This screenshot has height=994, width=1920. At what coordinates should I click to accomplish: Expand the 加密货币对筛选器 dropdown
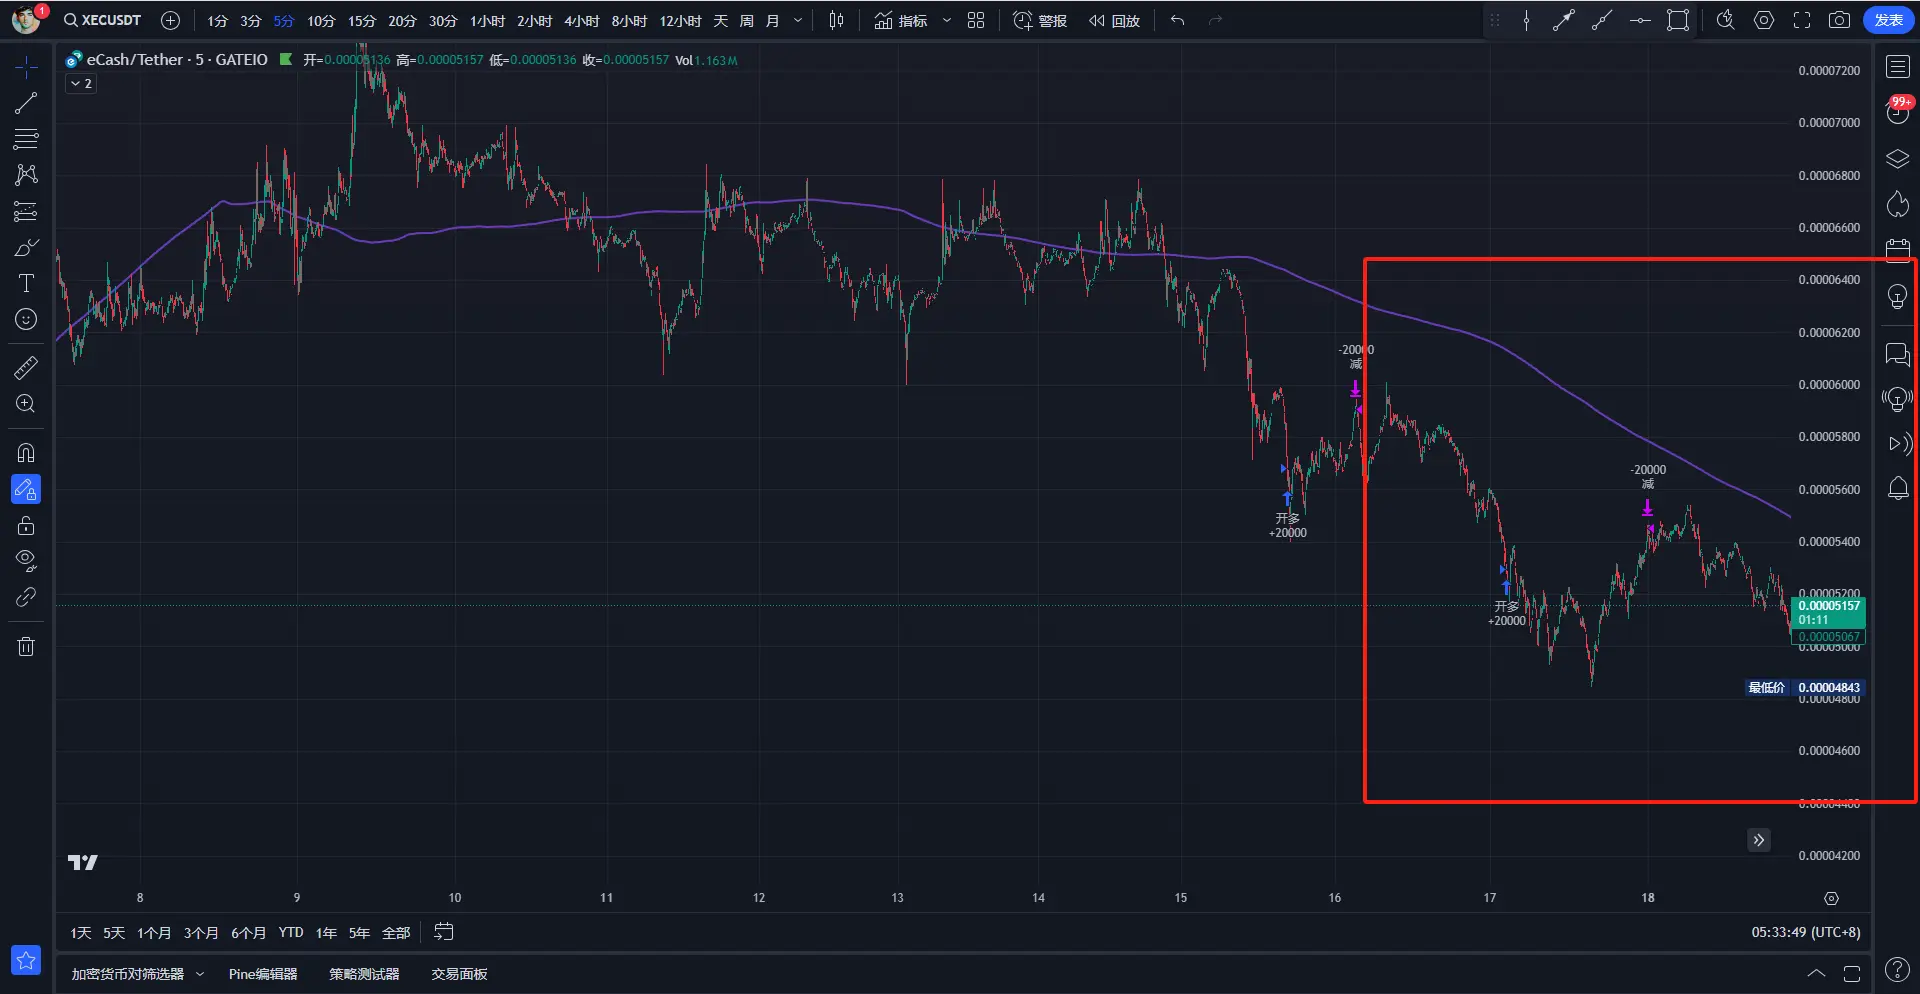tap(200, 974)
